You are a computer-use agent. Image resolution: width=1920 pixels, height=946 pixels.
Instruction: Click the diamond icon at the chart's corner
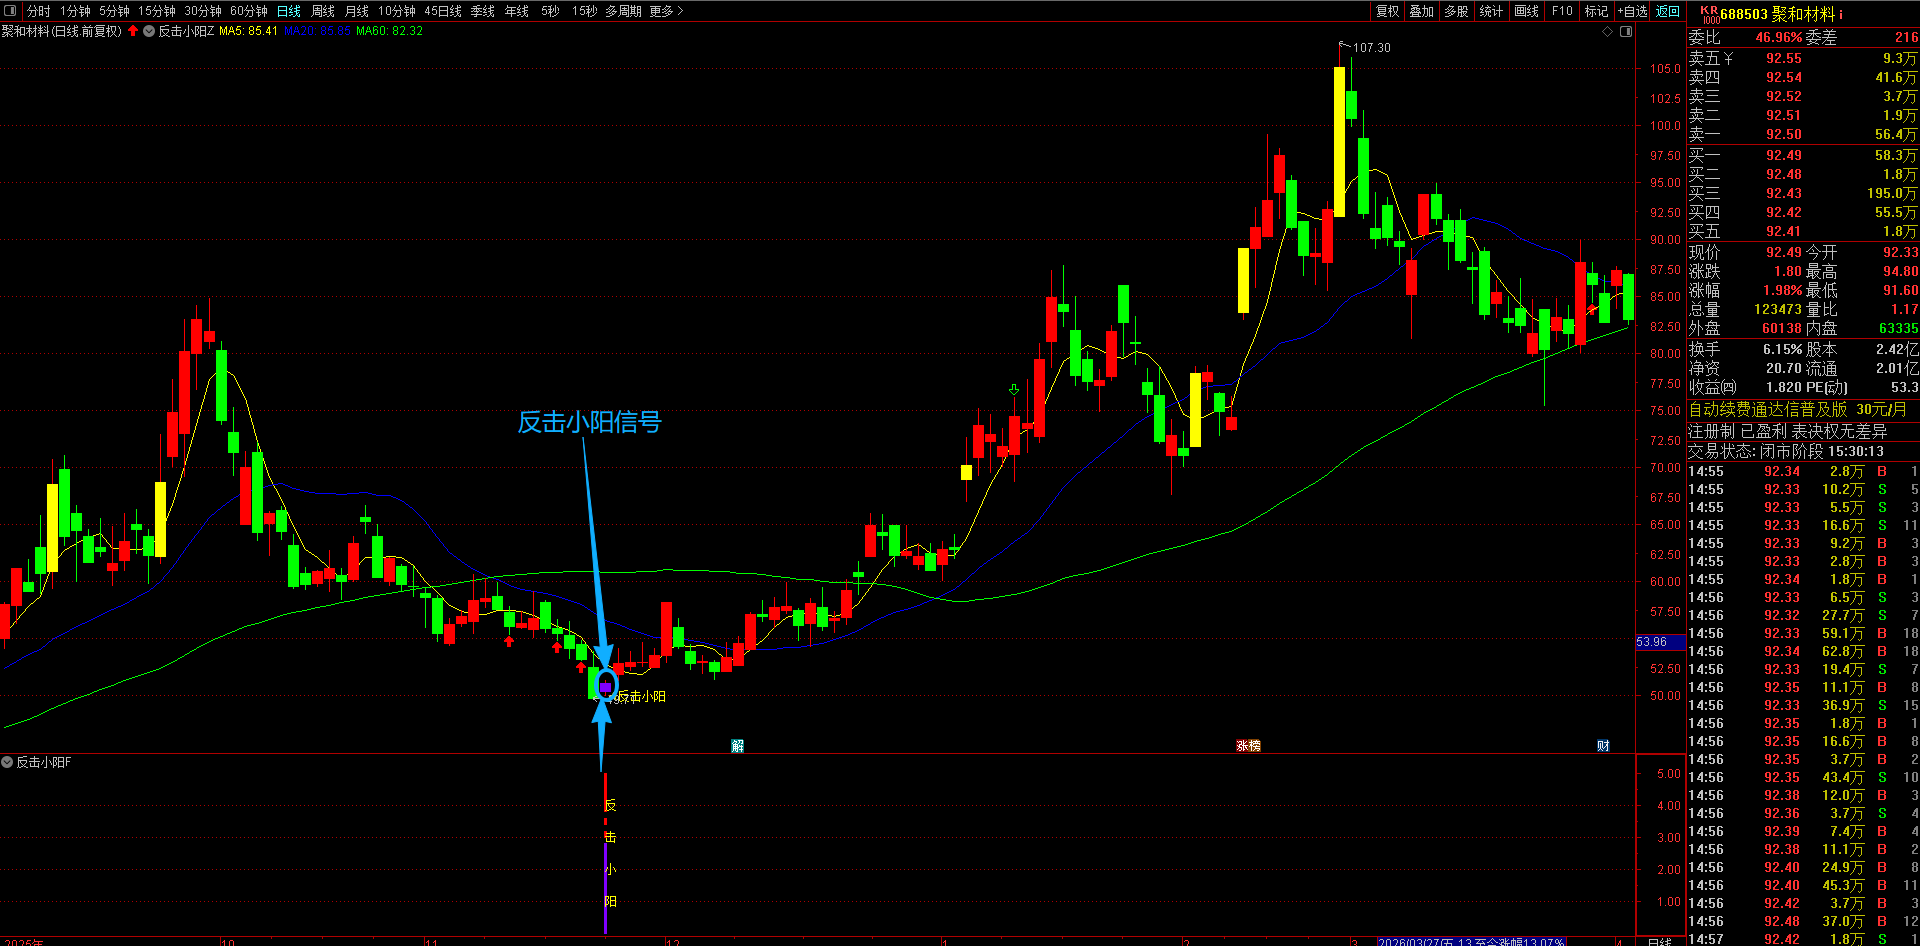[x=1608, y=32]
